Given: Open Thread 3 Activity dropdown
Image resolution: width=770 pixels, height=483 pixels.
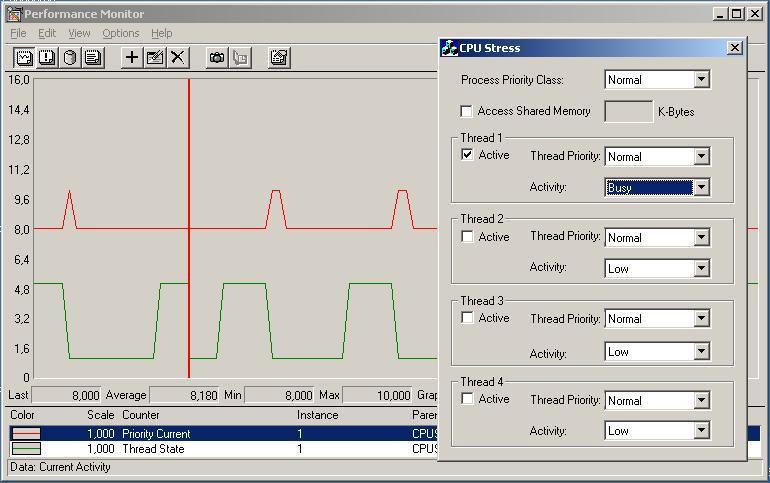Looking at the screenshot, I should tap(702, 351).
